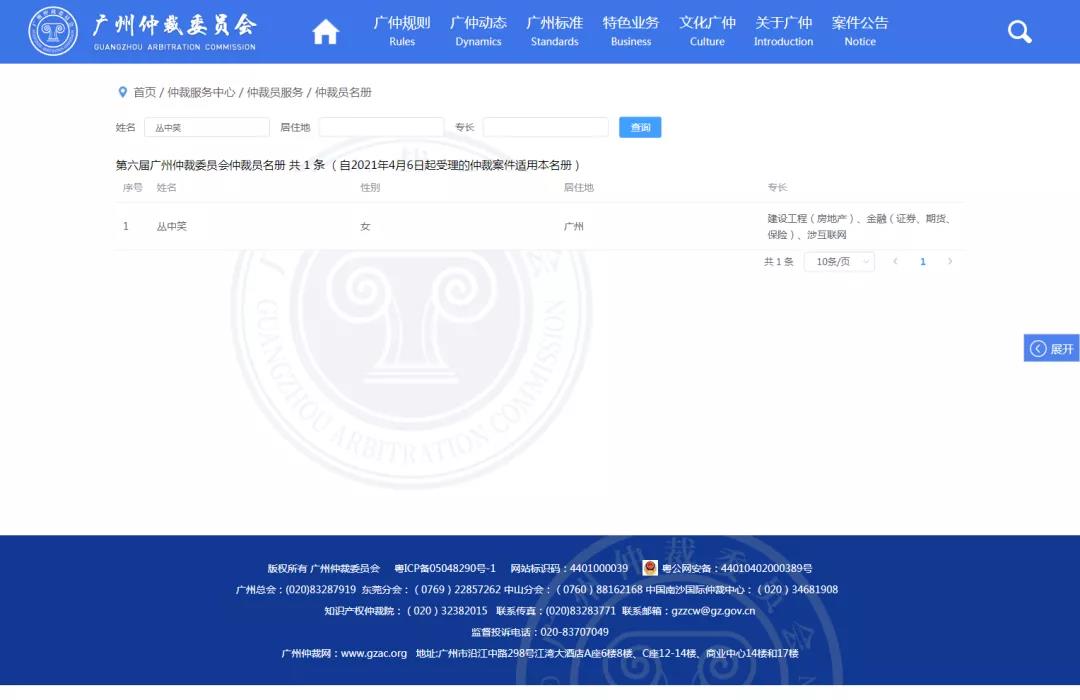Click the 姓名 column header

[x=166, y=187]
